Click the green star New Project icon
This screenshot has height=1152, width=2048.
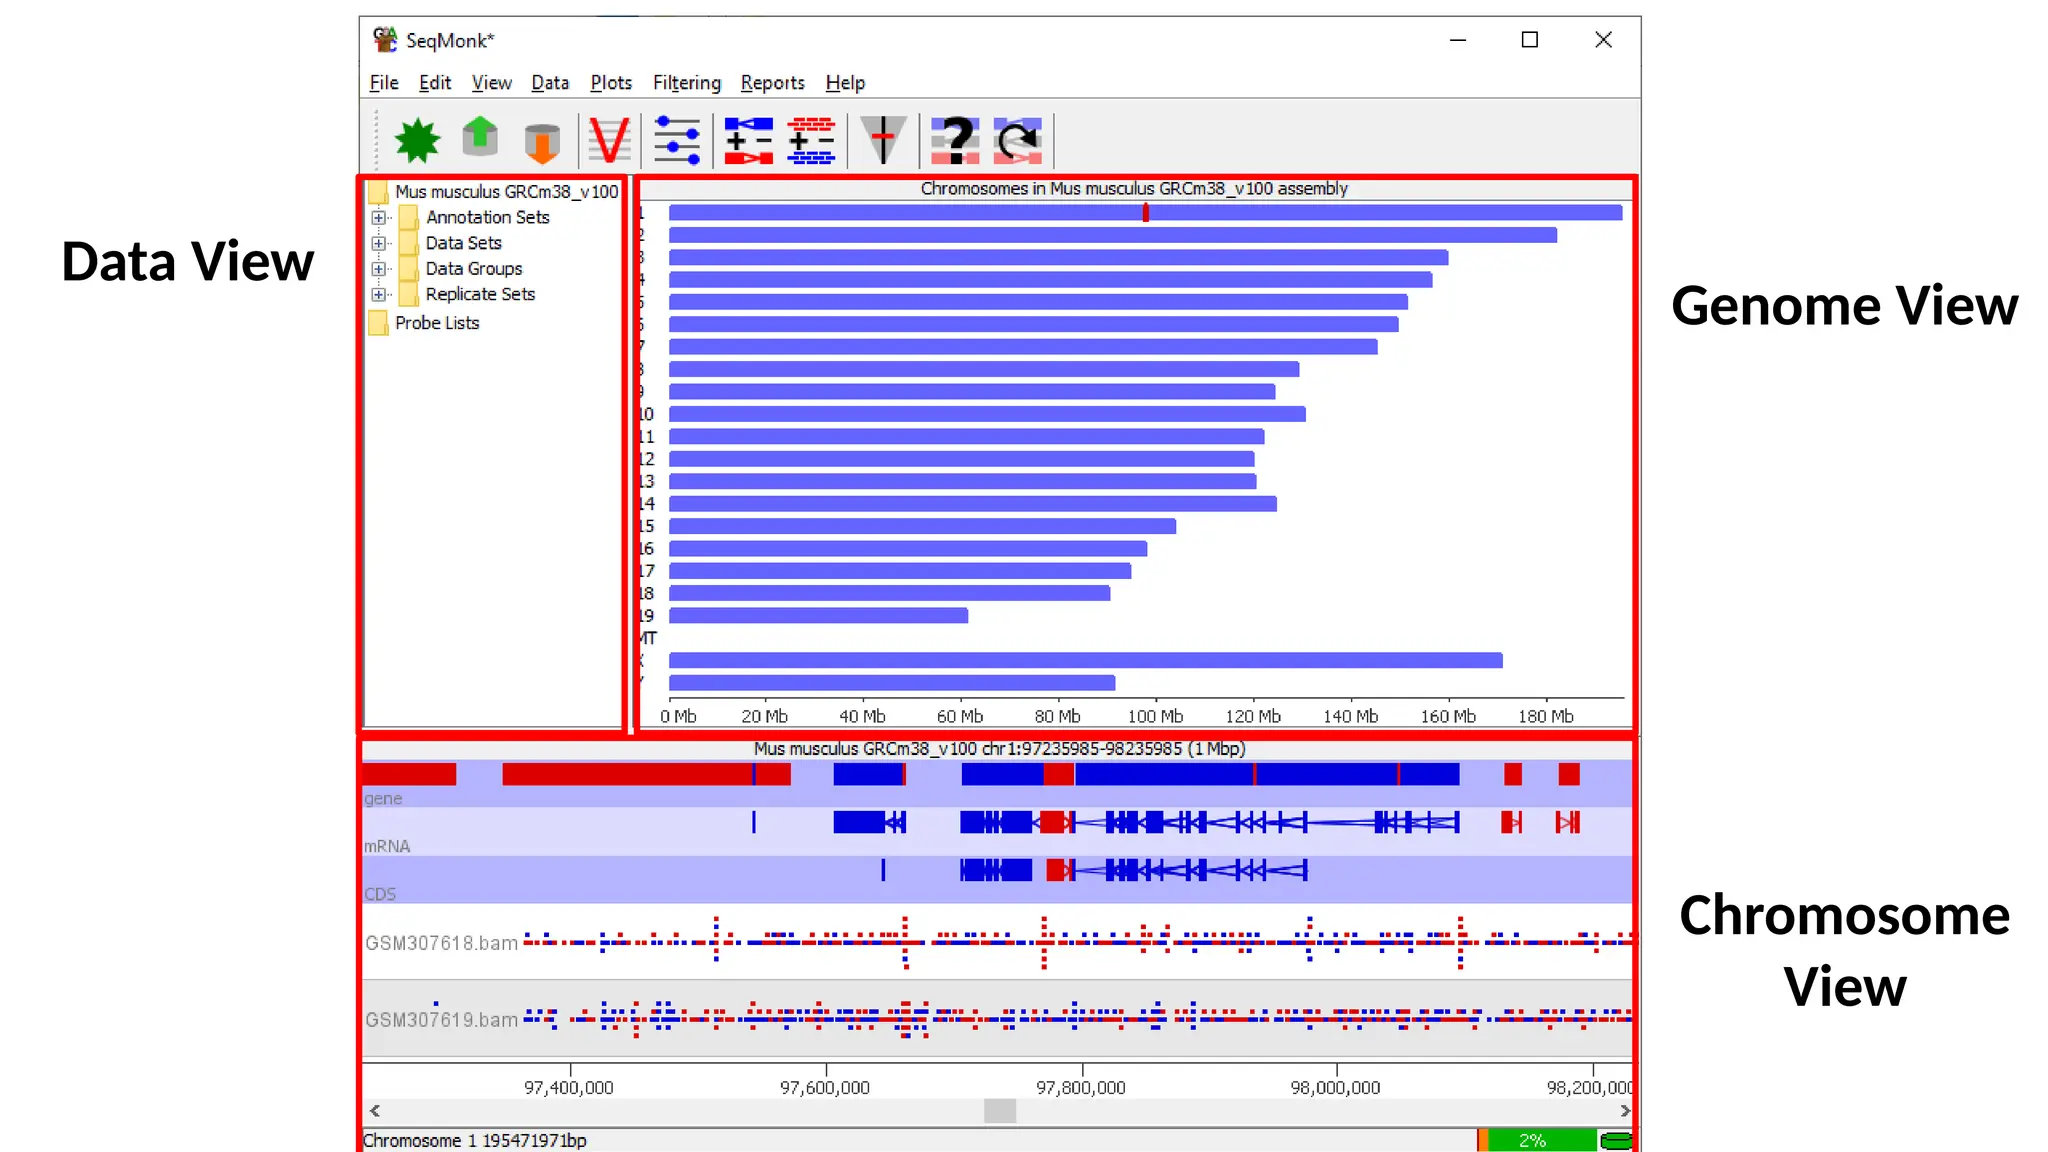tap(417, 140)
